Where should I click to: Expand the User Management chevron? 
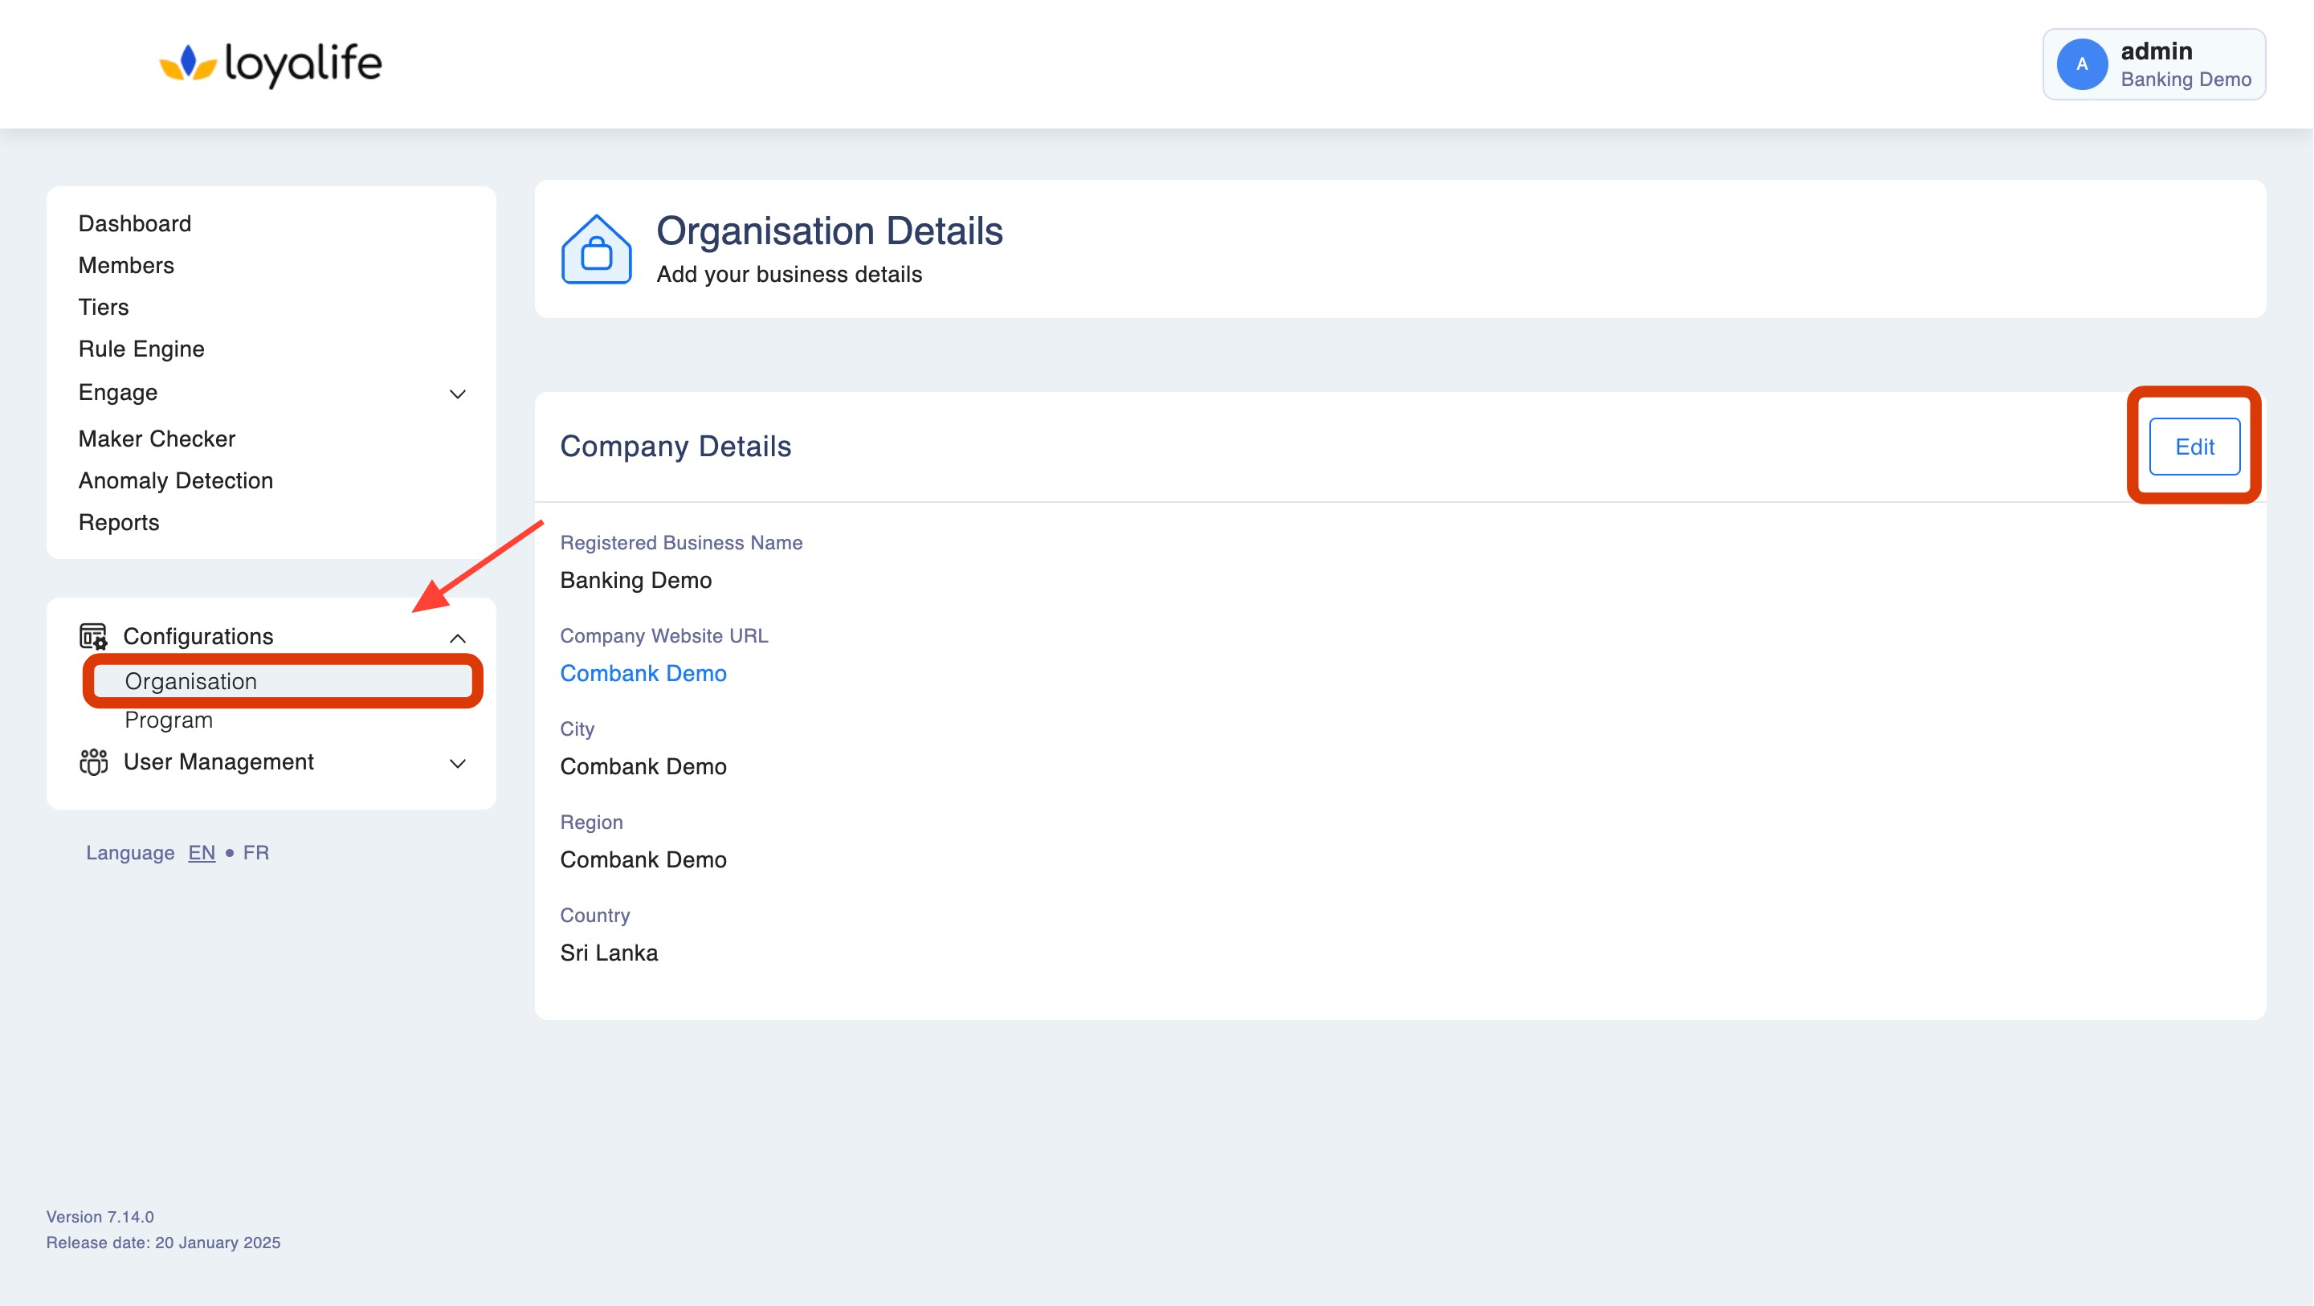457,764
